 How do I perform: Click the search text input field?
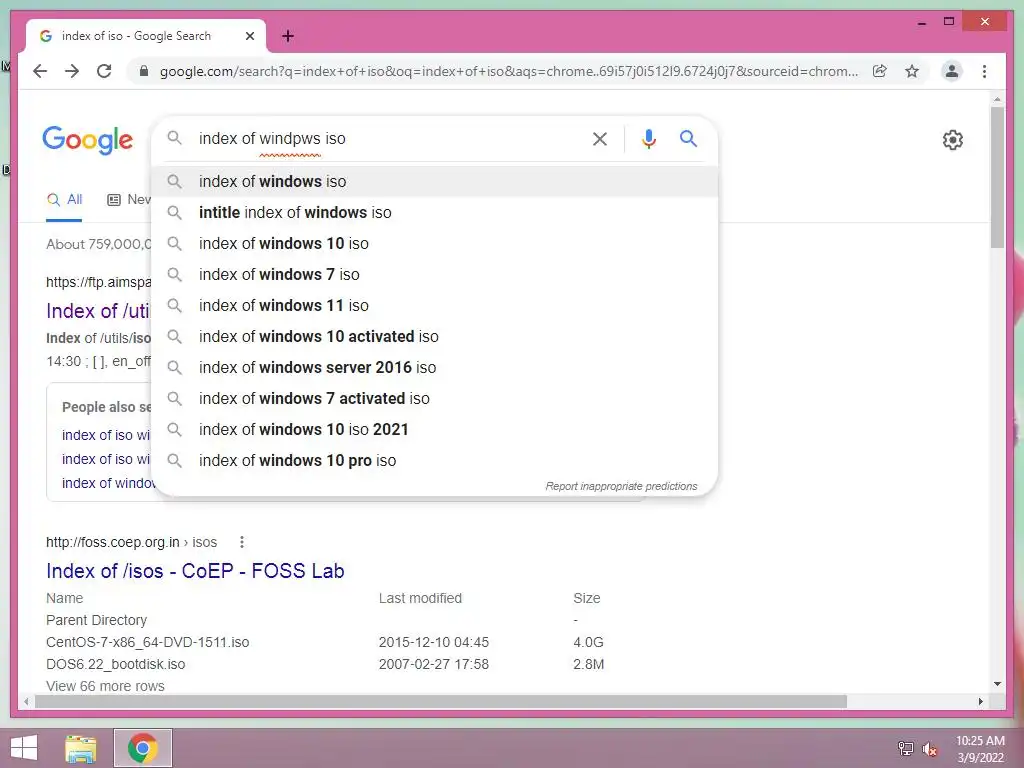389,138
